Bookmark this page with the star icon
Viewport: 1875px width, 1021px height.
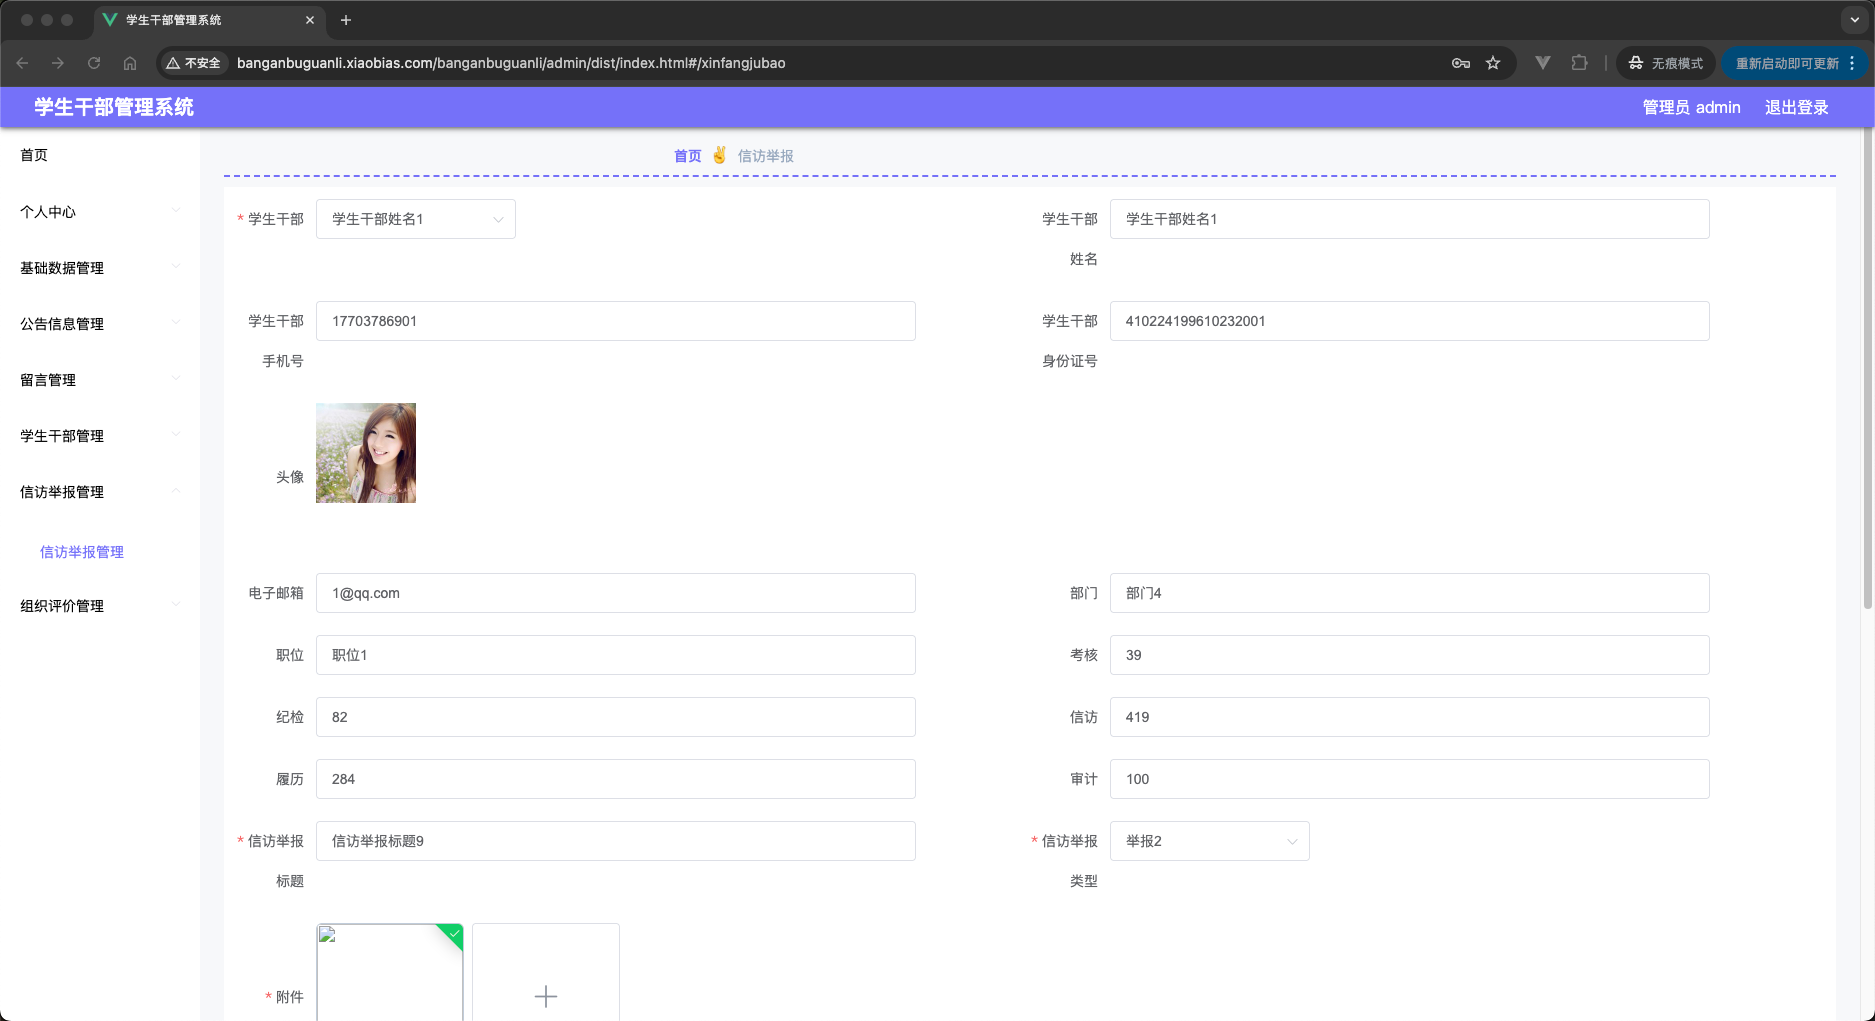[1493, 63]
